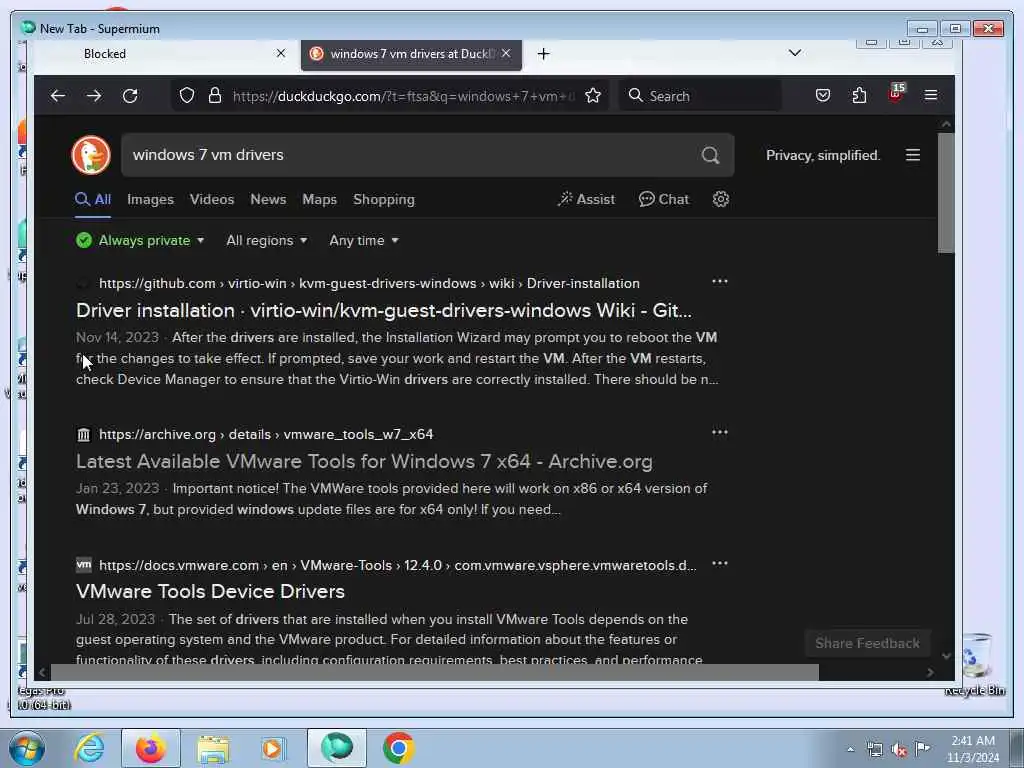Image resolution: width=1024 pixels, height=768 pixels.
Task: Click the docs.vmware.com URL breadcrumb
Action: (398, 566)
